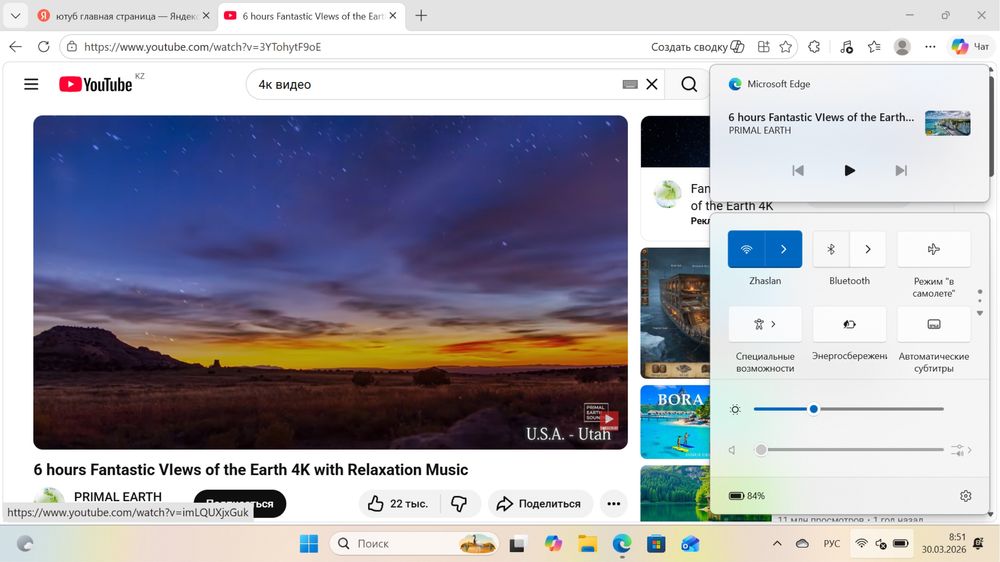
Task: Open Outlook from the taskbar
Action: click(690, 544)
